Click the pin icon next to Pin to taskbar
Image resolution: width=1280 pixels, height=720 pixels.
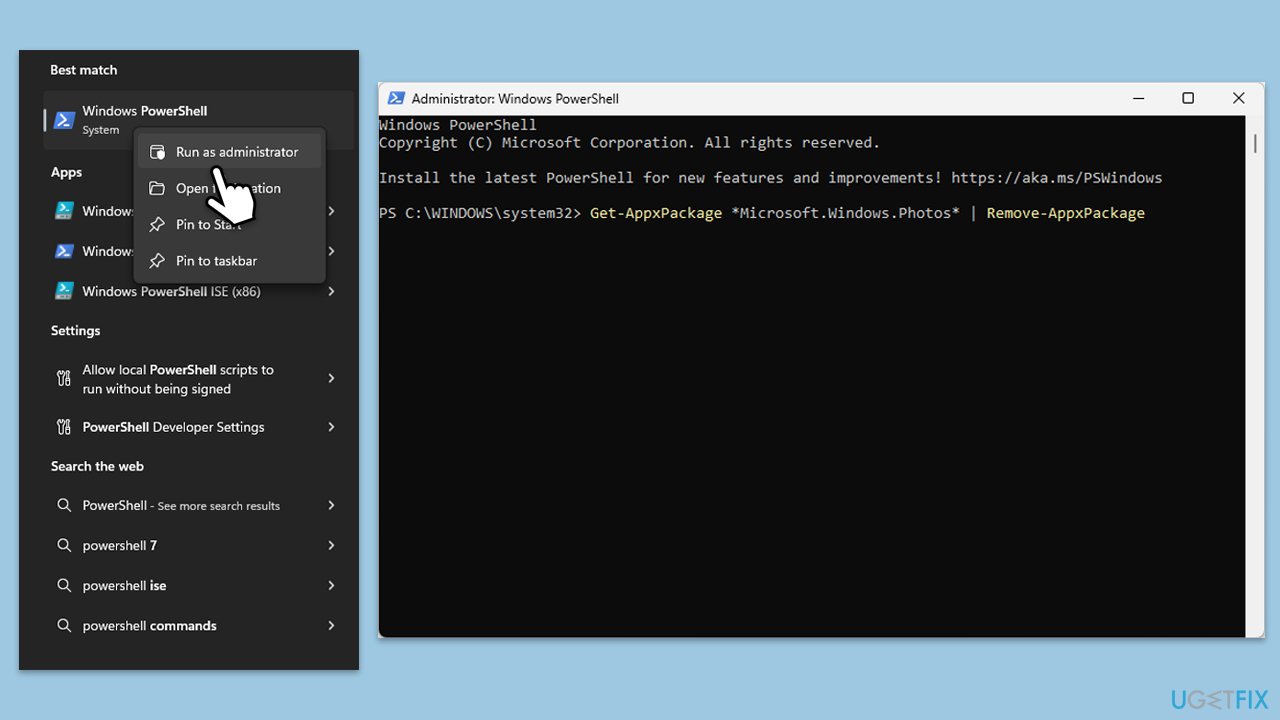click(157, 261)
